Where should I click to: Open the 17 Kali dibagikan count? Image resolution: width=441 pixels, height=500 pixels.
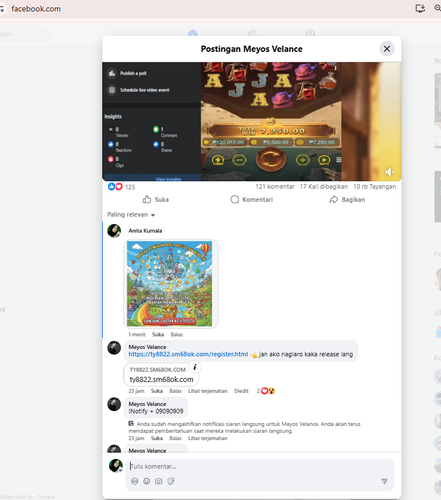(x=324, y=187)
